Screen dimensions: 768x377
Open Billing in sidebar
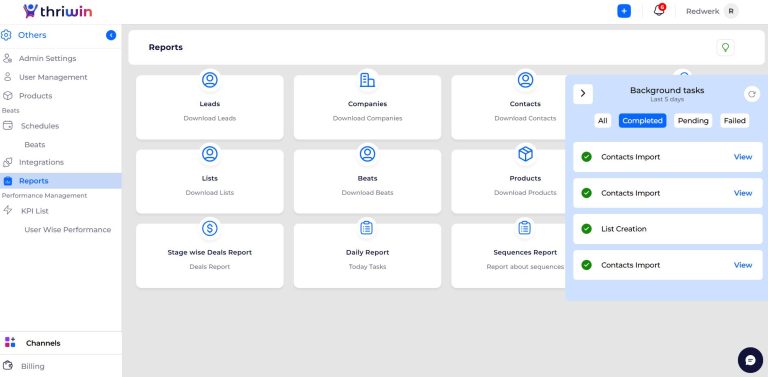[x=32, y=366]
